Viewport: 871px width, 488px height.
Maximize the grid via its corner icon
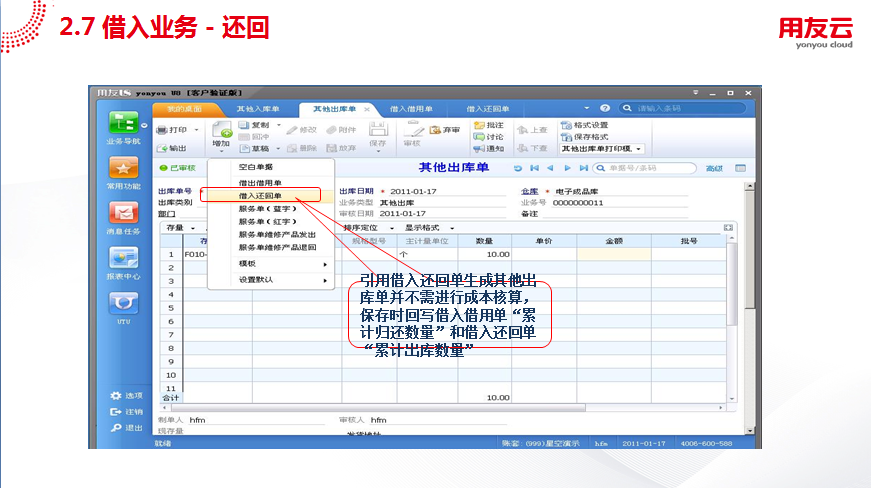tap(728, 228)
